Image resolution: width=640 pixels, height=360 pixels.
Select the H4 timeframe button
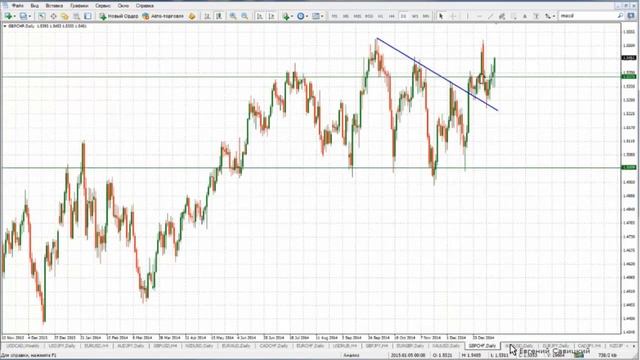tap(392, 16)
